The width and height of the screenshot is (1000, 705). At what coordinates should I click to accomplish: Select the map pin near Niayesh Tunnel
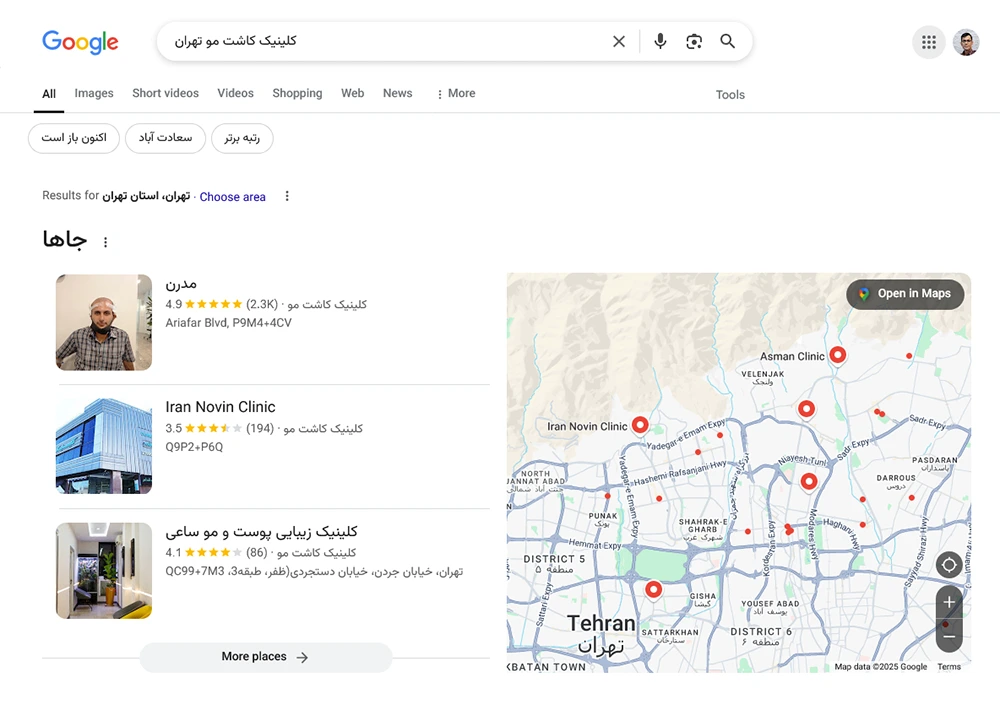tap(809, 482)
